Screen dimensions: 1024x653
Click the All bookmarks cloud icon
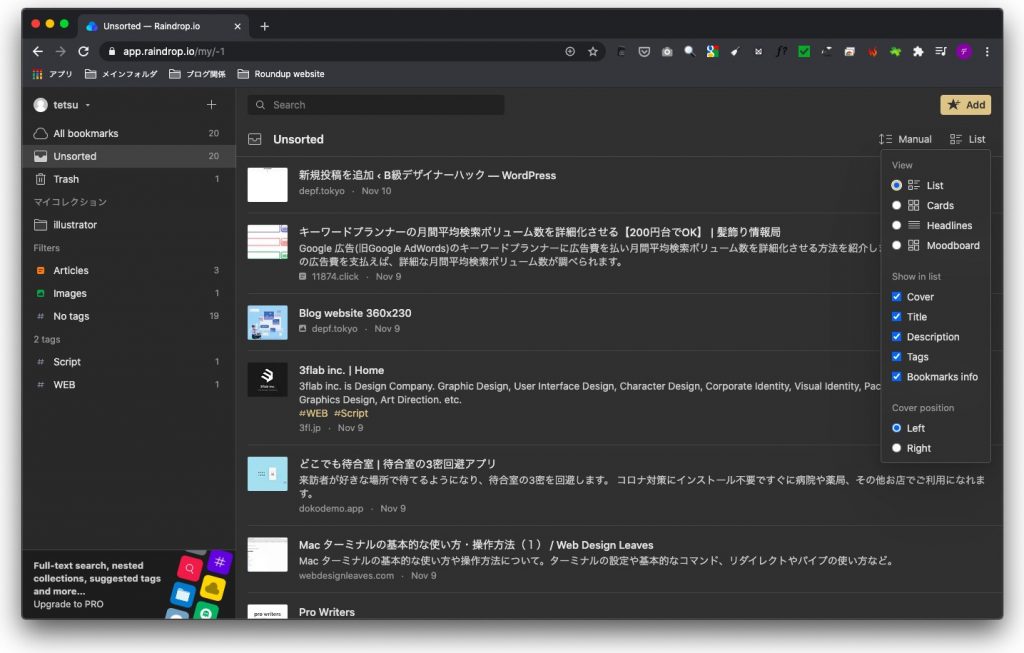[x=40, y=133]
